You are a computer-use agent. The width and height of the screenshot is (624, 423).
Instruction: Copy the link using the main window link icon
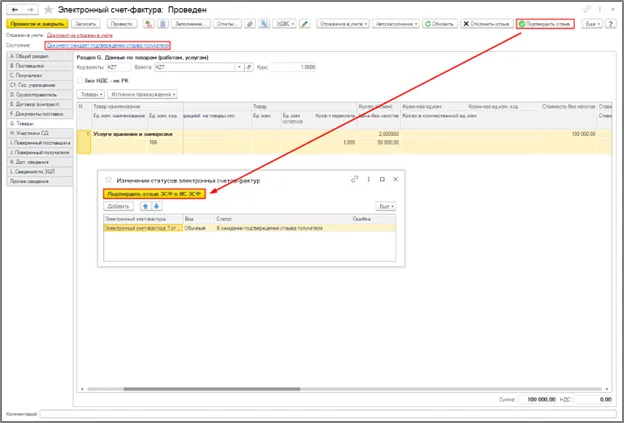587,10
